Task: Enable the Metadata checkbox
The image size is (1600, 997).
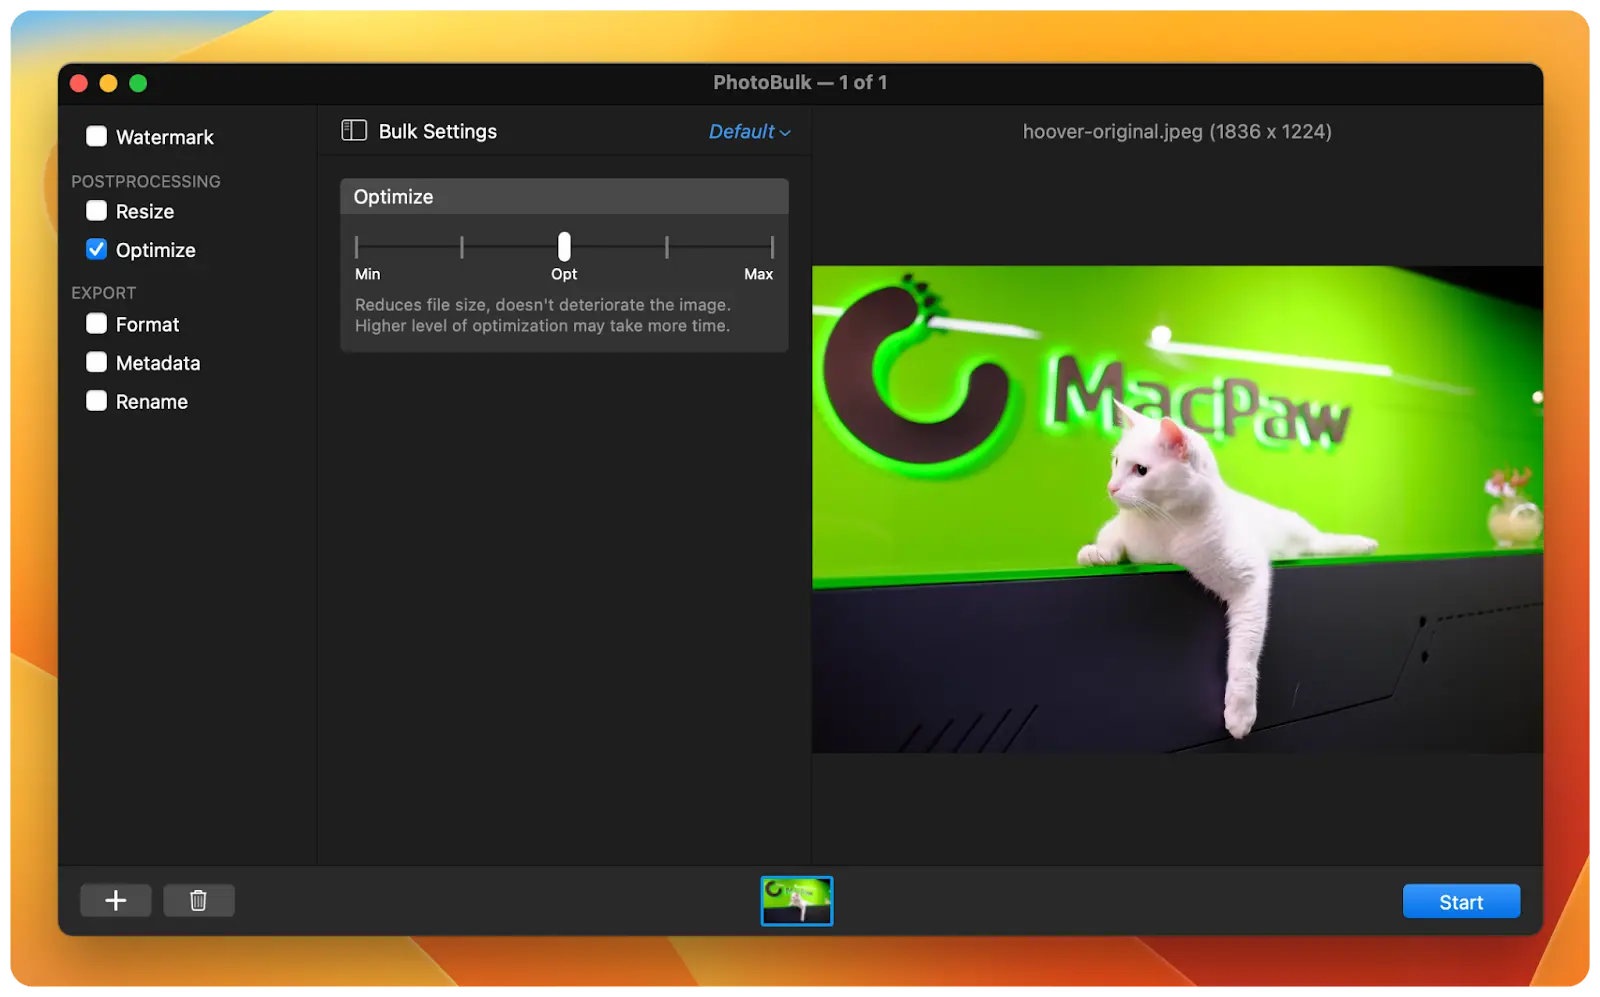Action: (x=96, y=362)
